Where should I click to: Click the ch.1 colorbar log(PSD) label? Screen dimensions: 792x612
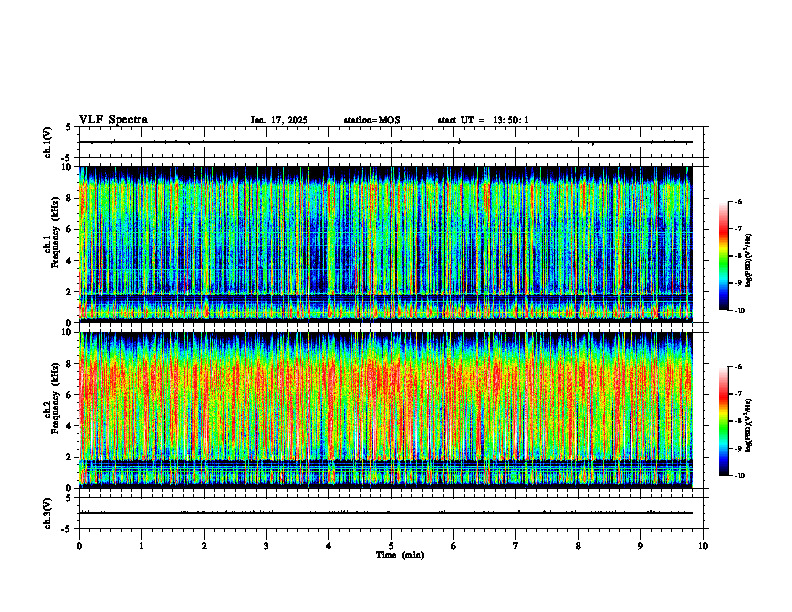[x=748, y=260]
